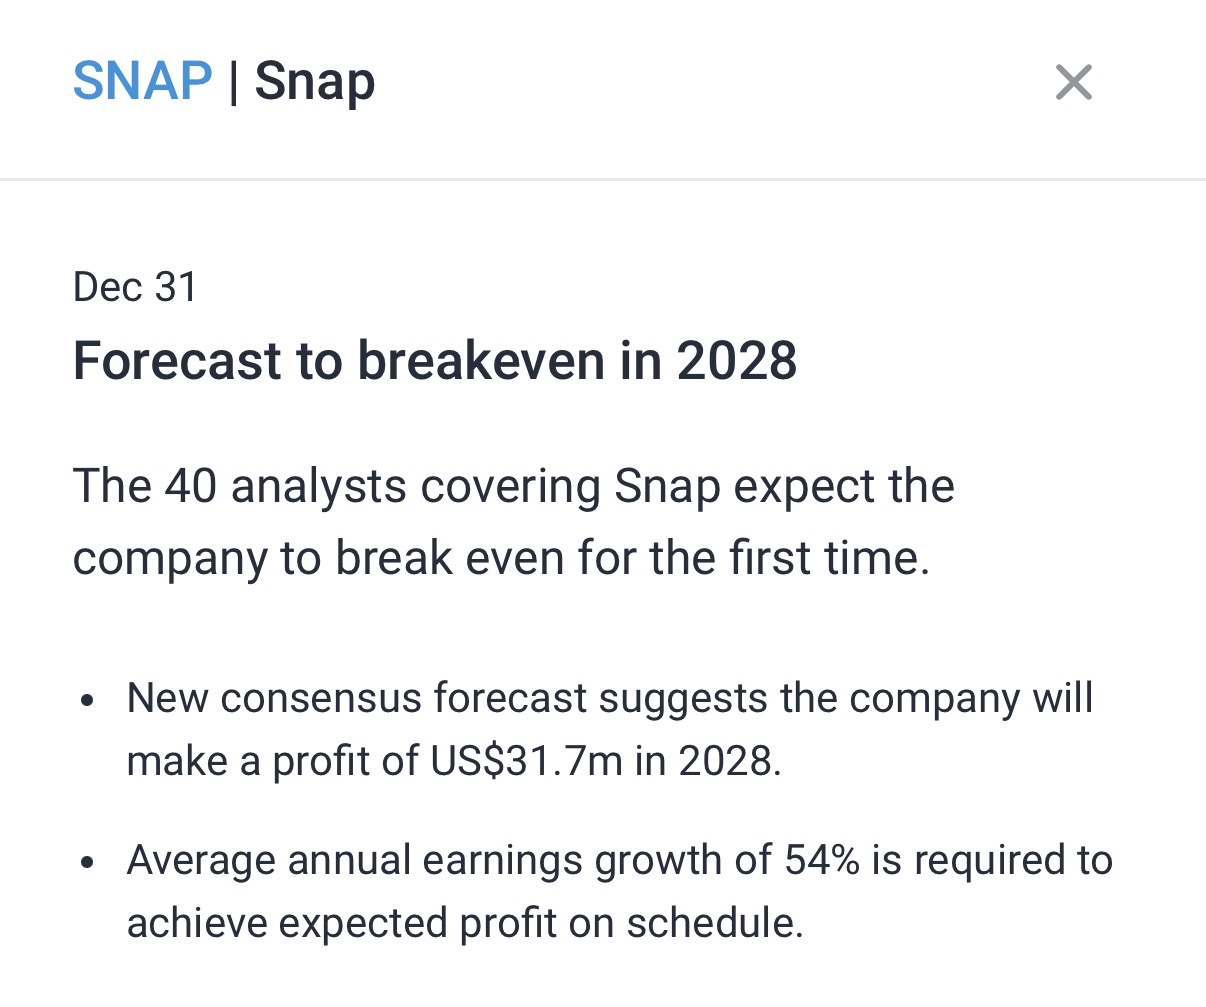The image size is (1206, 1007).
Task: Click the "Average annual earnings growth" phrase
Action: tap(449, 860)
